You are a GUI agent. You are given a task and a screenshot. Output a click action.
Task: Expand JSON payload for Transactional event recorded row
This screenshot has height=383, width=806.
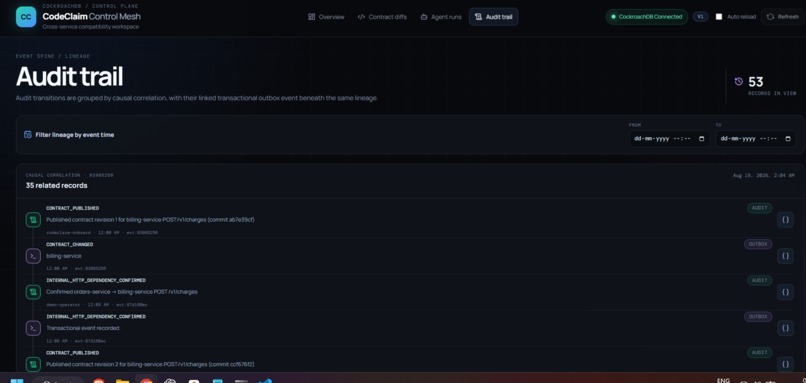click(785, 328)
